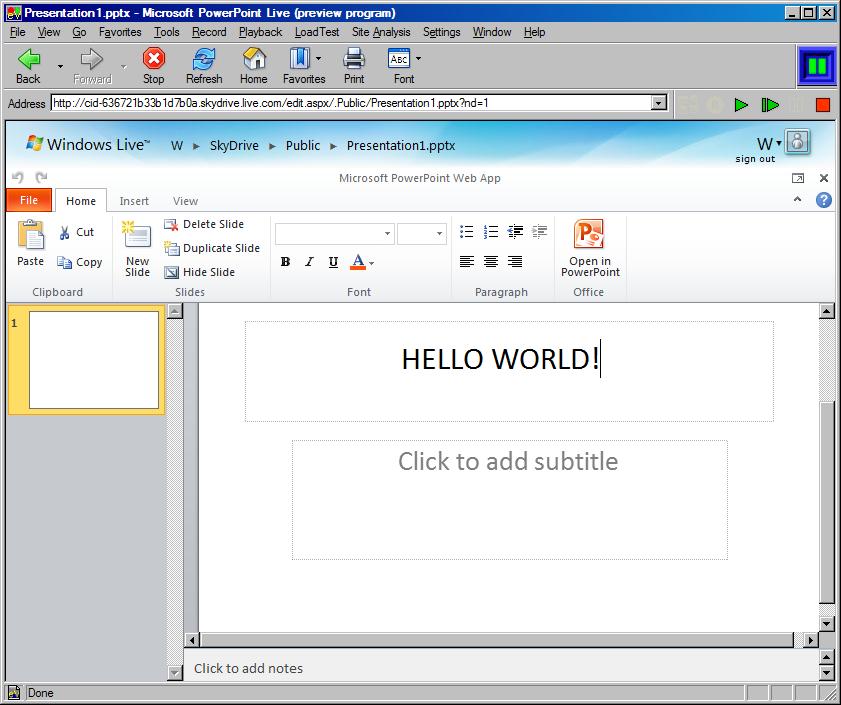This screenshot has height=705, width=841.
Task: Apply bulleted list formatting
Action: (x=467, y=232)
